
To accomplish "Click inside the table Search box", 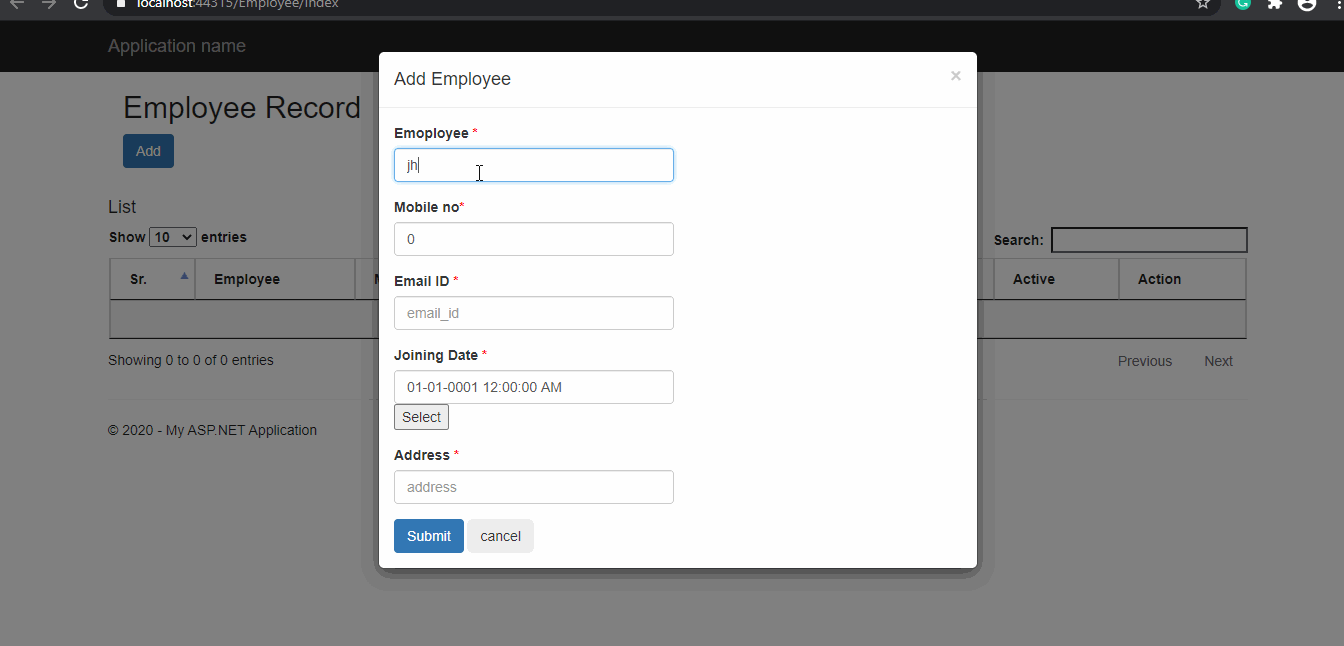I will [1148, 239].
